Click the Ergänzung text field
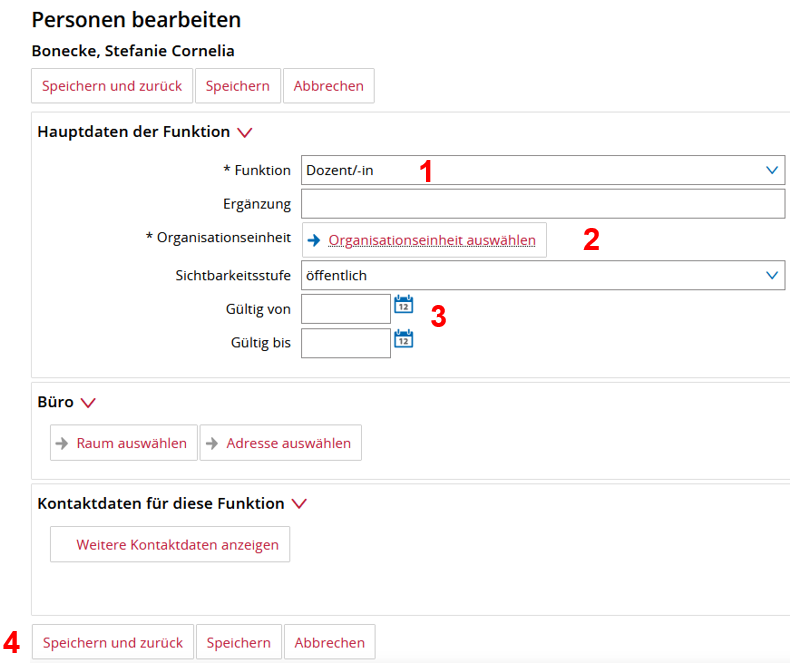Viewport: 790px width, 669px height. click(543, 204)
